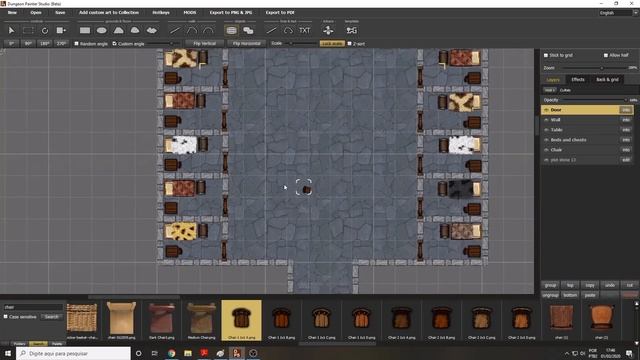Click the Lock scale button

coord(332,43)
